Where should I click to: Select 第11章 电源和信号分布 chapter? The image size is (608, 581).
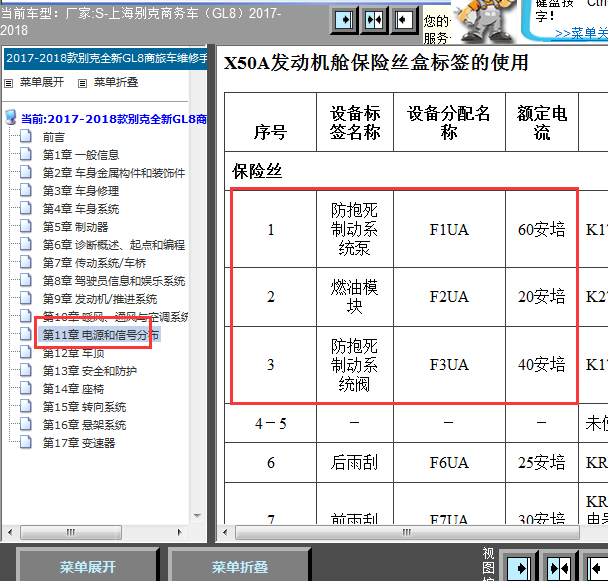coord(100,335)
